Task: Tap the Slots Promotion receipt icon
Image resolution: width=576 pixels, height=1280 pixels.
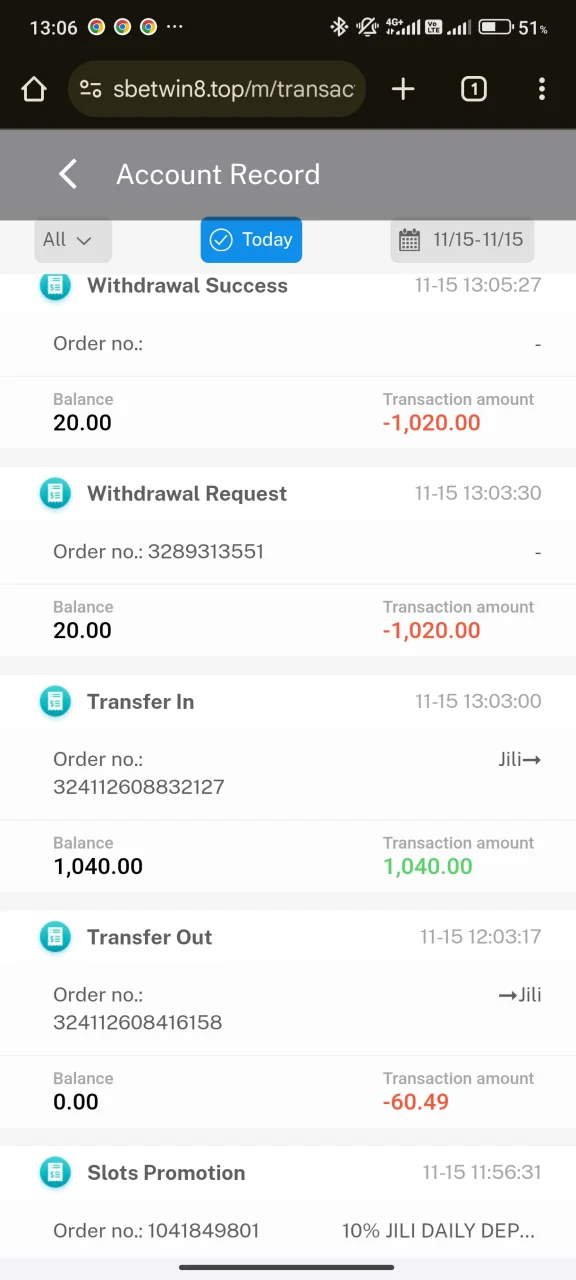Action: click(55, 1173)
